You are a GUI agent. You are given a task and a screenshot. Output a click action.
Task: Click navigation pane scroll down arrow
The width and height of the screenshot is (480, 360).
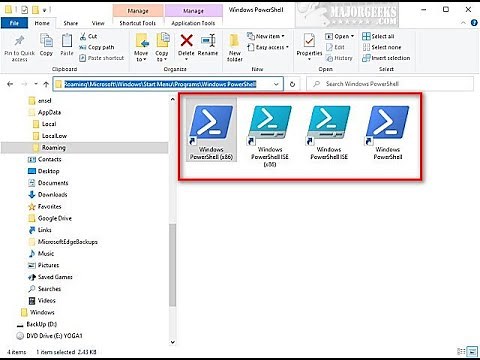point(172,342)
